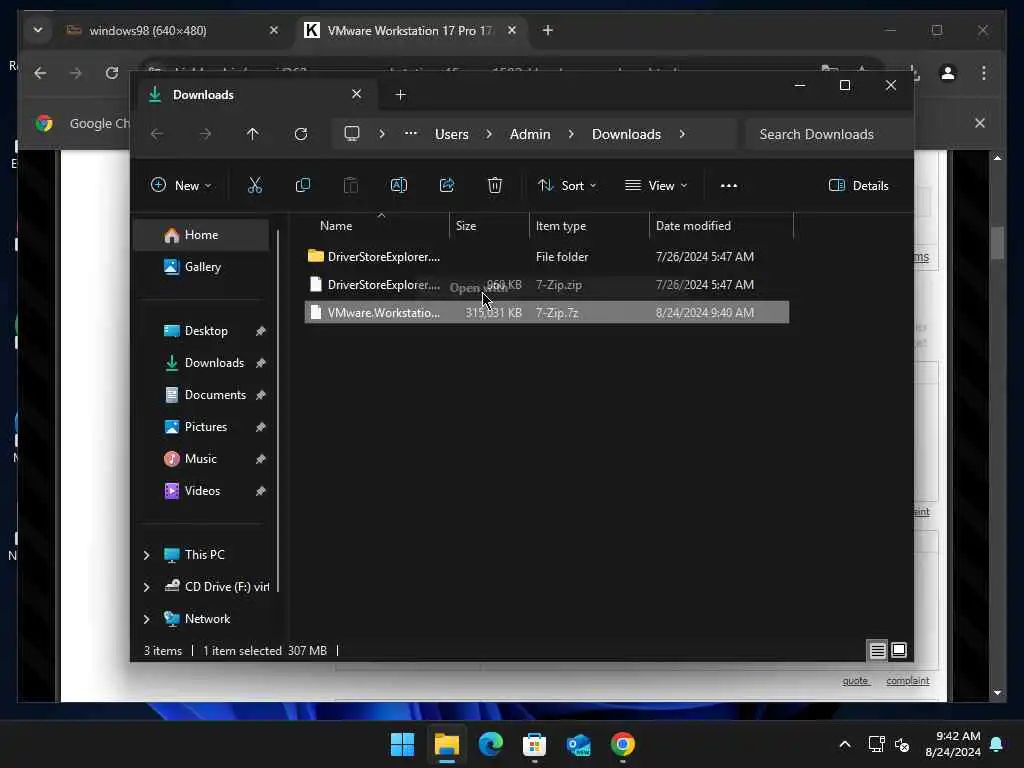Open Windows Start menu
Screen dimensions: 1024x768
click(402, 744)
